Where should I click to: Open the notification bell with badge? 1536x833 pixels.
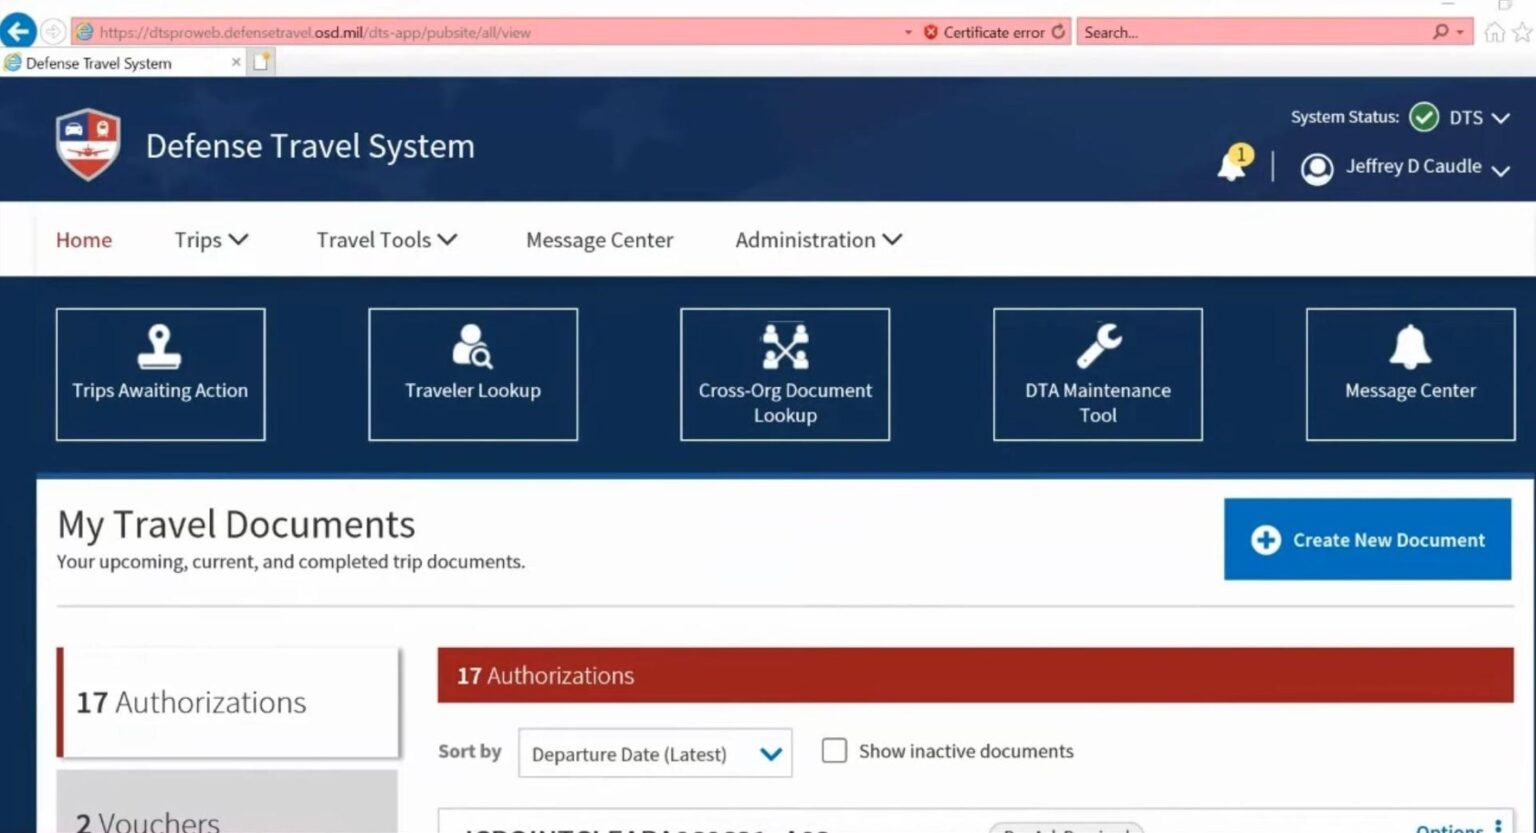tap(1233, 165)
